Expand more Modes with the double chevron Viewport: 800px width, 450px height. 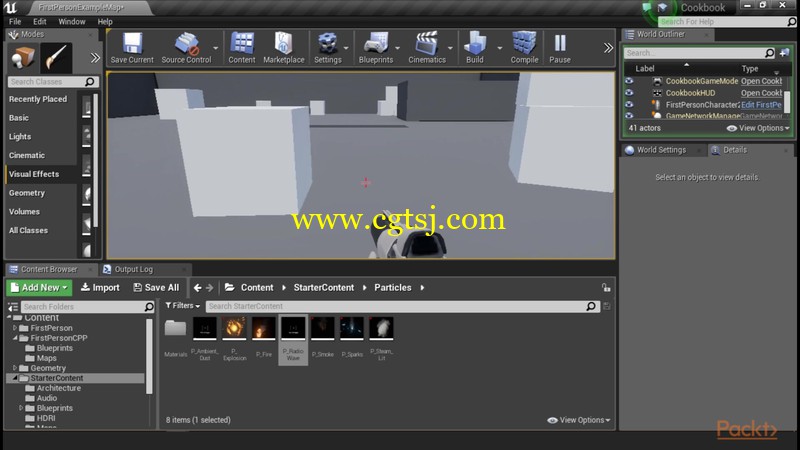click(95, 58)
